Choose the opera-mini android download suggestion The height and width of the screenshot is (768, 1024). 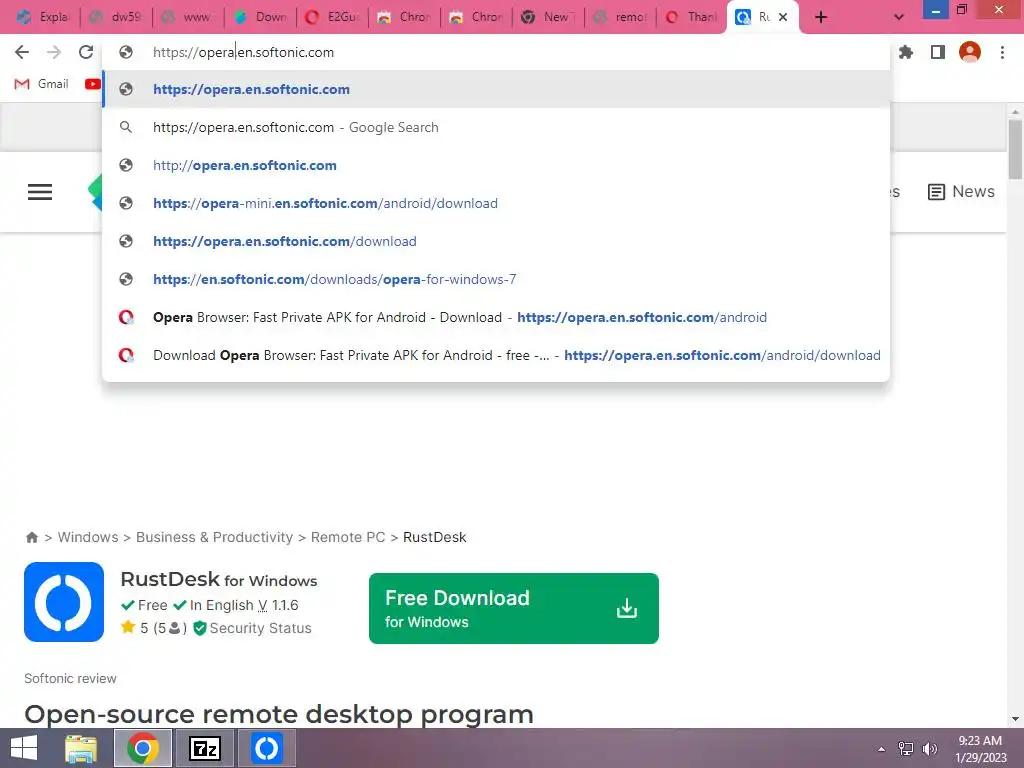pyautogui.click(x=496, y=203)
